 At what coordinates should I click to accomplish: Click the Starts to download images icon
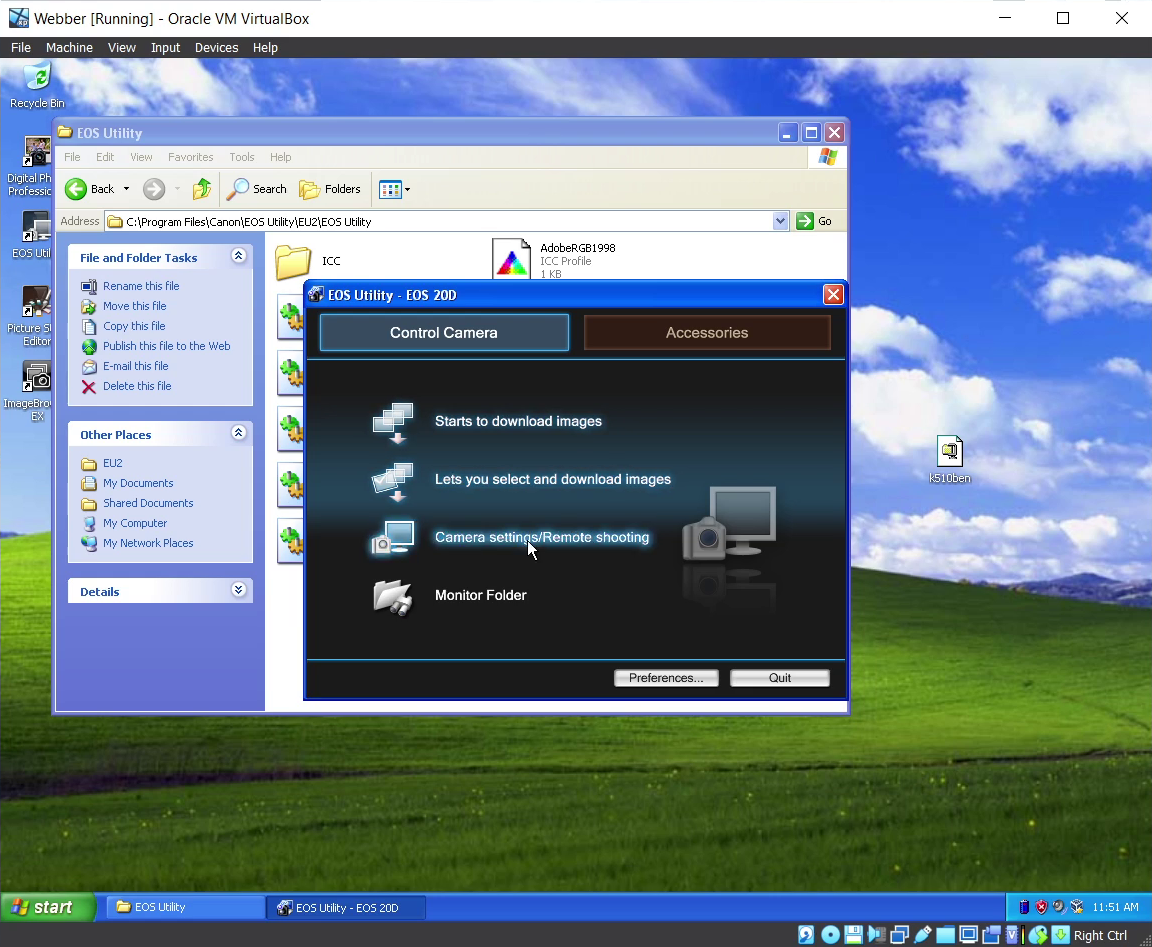click(392, 422)
